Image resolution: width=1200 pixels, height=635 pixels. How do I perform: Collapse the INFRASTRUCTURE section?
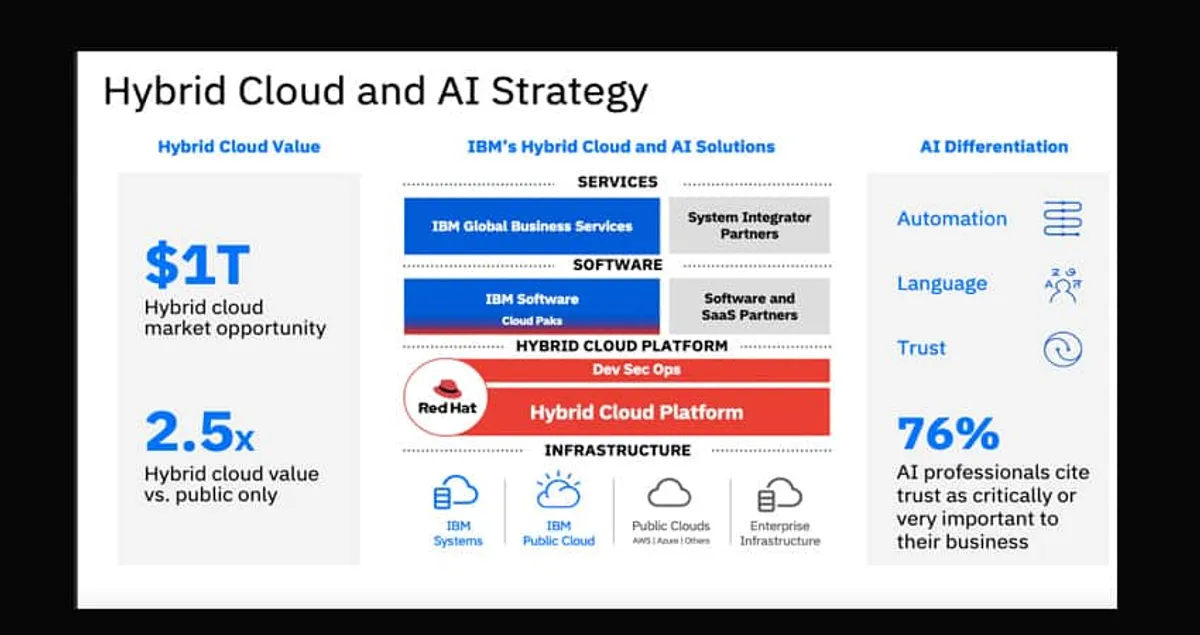pyautogui.click(x=616, y=450)
